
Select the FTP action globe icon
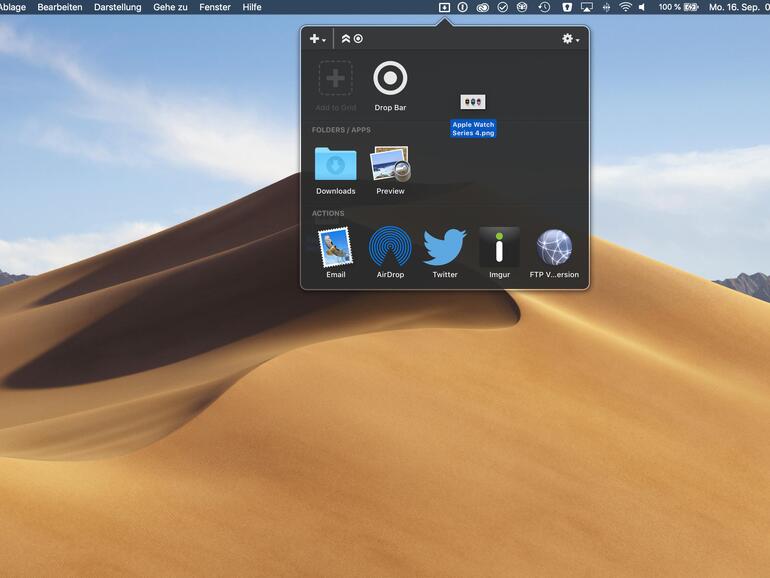(554, 247)
